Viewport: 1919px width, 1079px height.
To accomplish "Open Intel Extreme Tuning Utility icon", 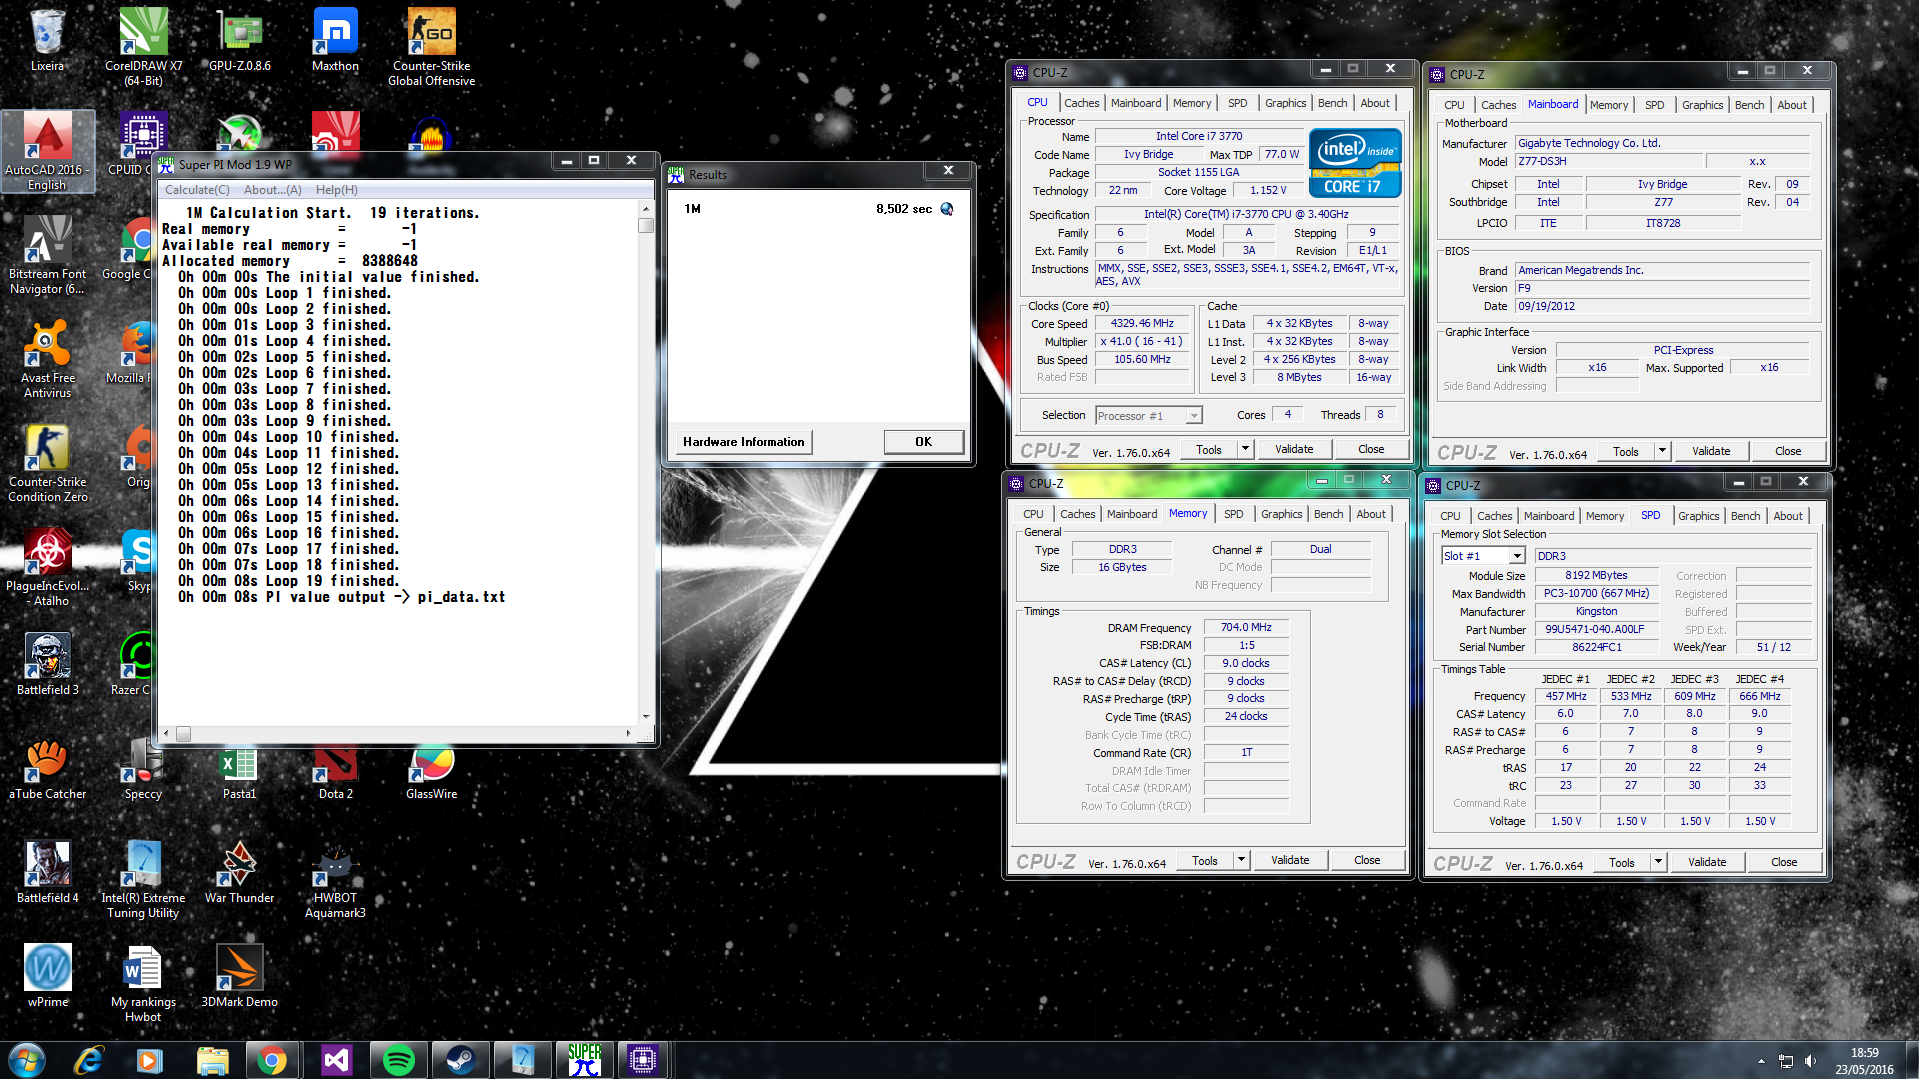I will point(143,880).
